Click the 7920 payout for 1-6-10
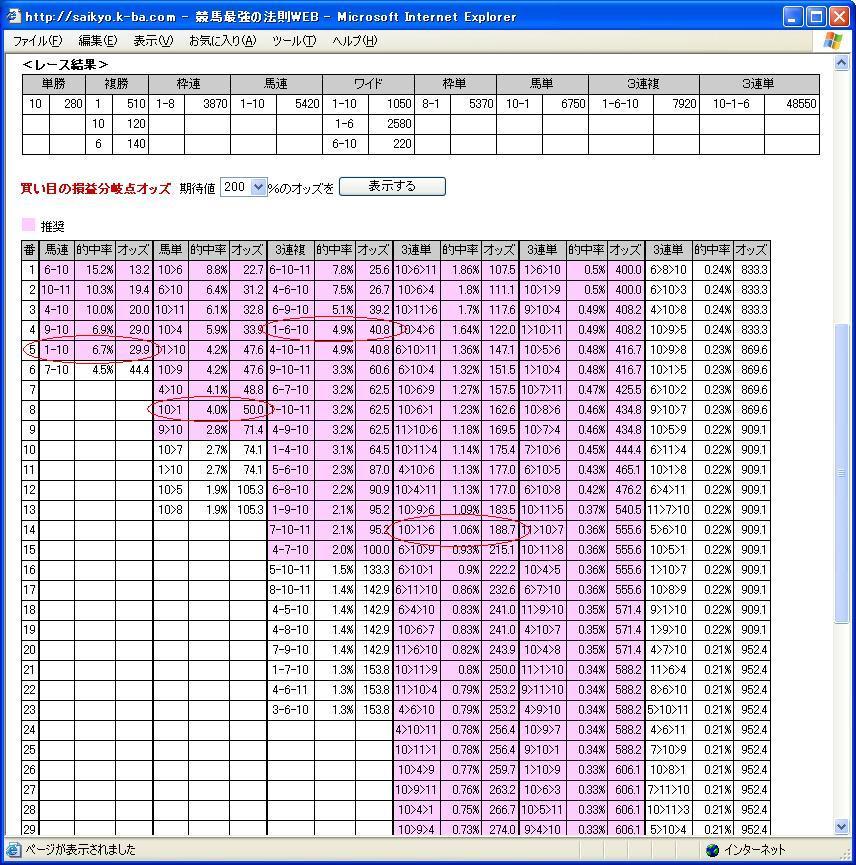The image size is (856, 865). pos(676,104)
